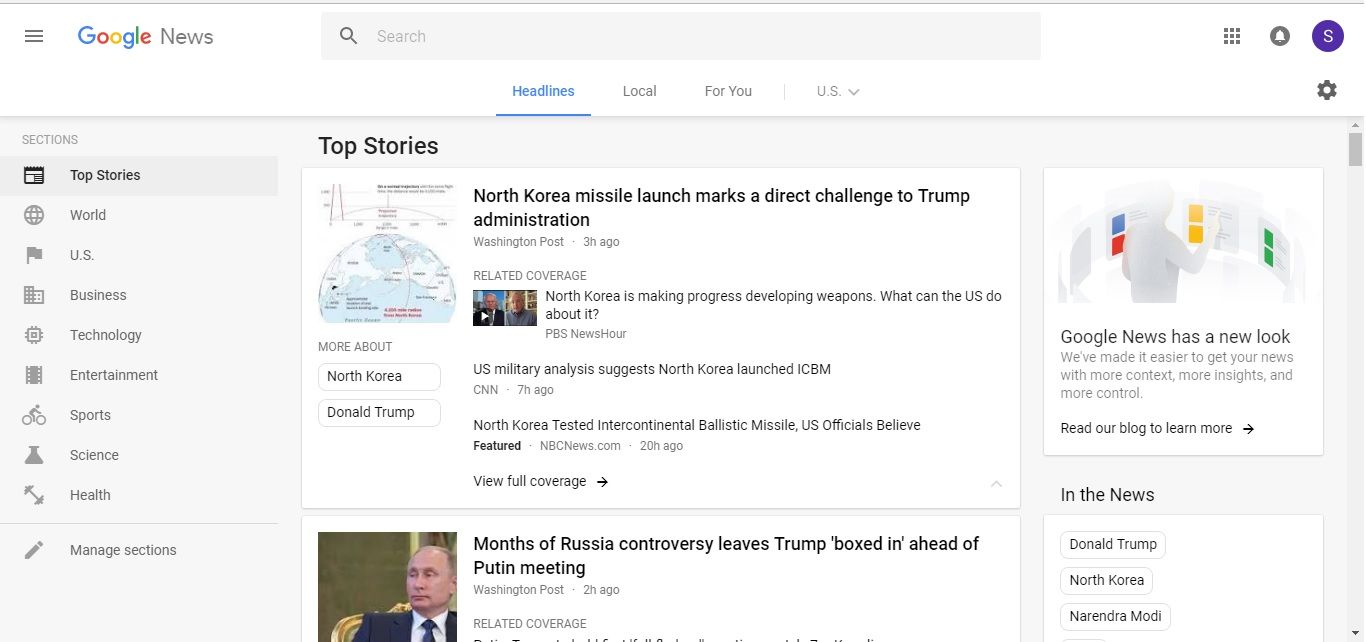Image resolution: width=1366 pixels, height=642 pixels.
Task: Open the PBS NewsHour related article
Action: pos(773,305)
